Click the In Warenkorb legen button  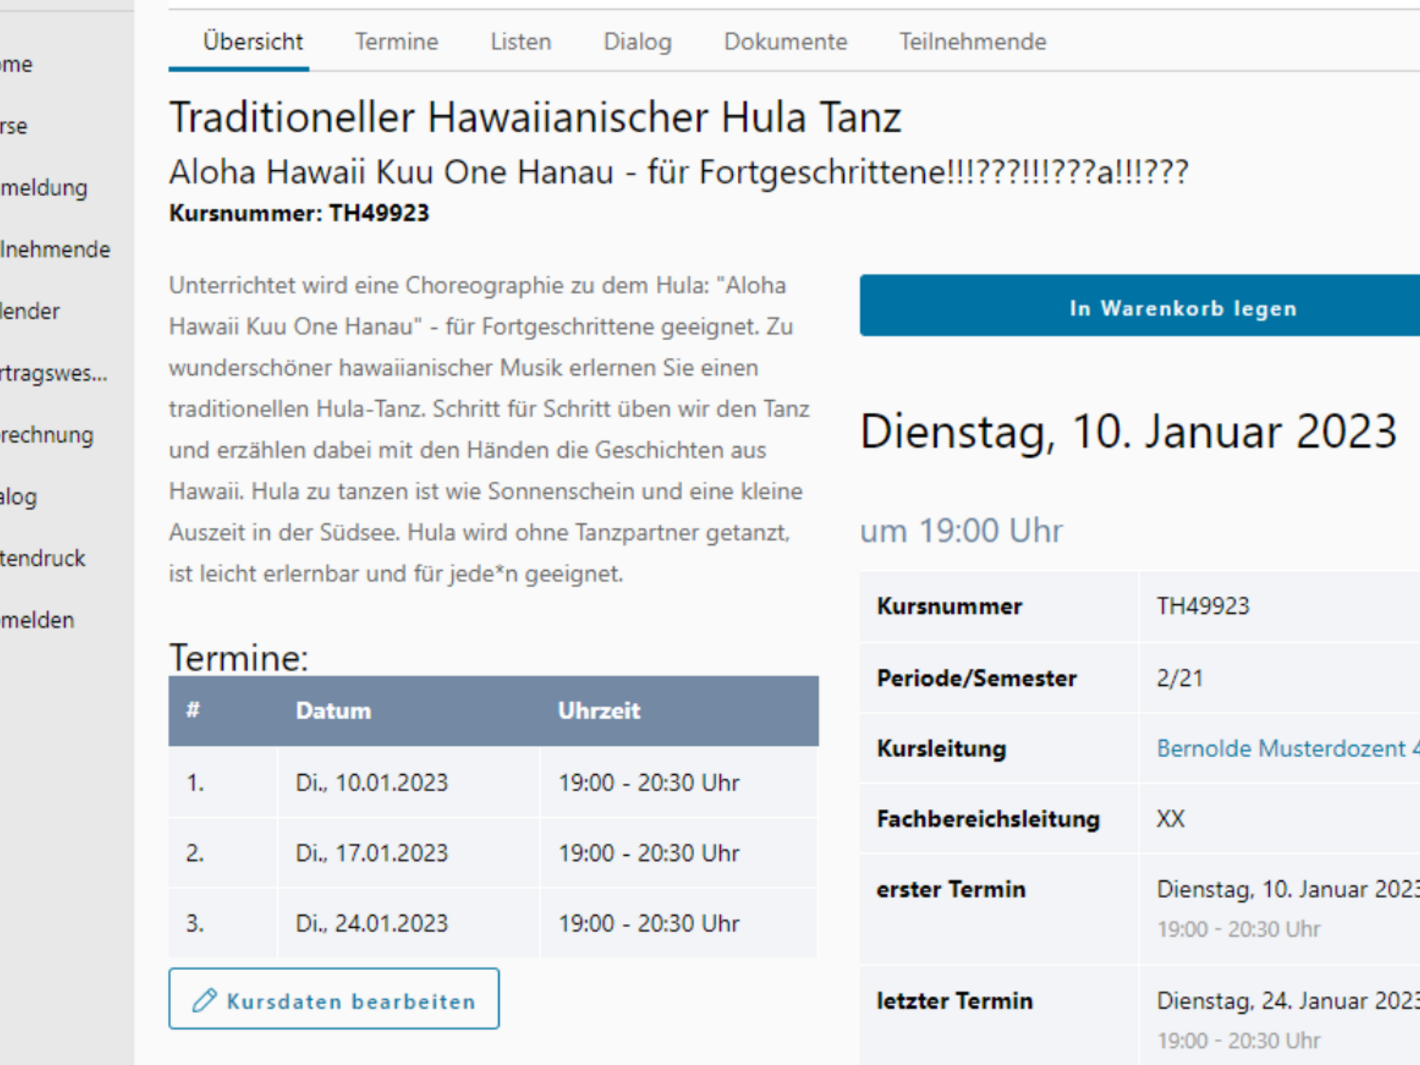1183,307
